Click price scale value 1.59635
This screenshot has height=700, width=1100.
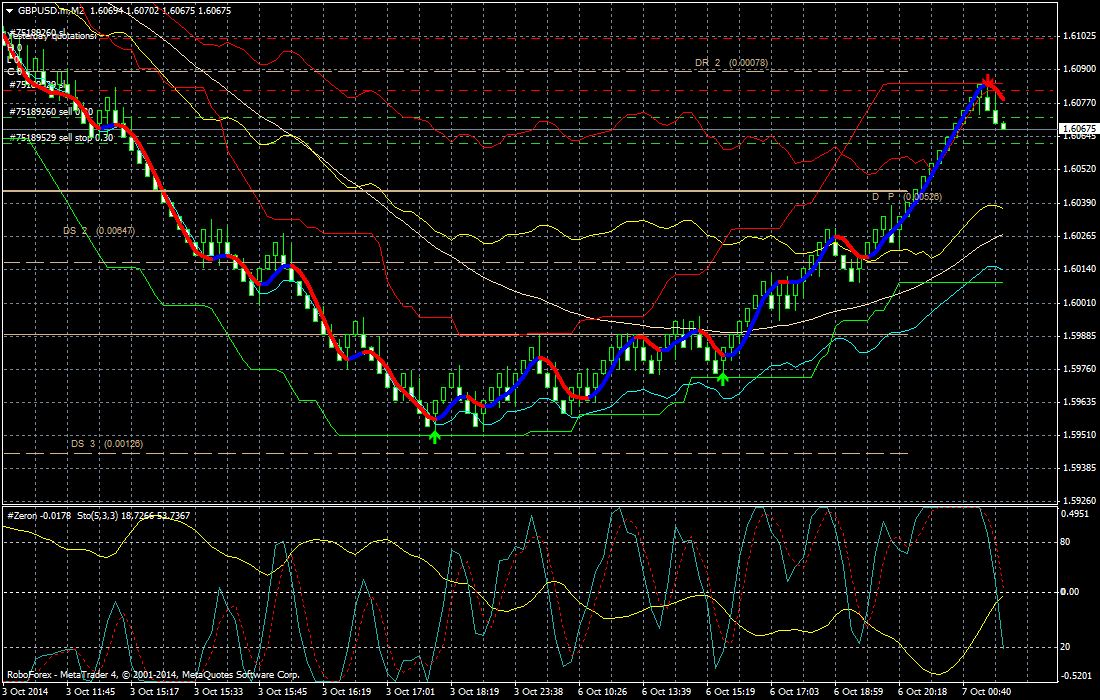1080,403
